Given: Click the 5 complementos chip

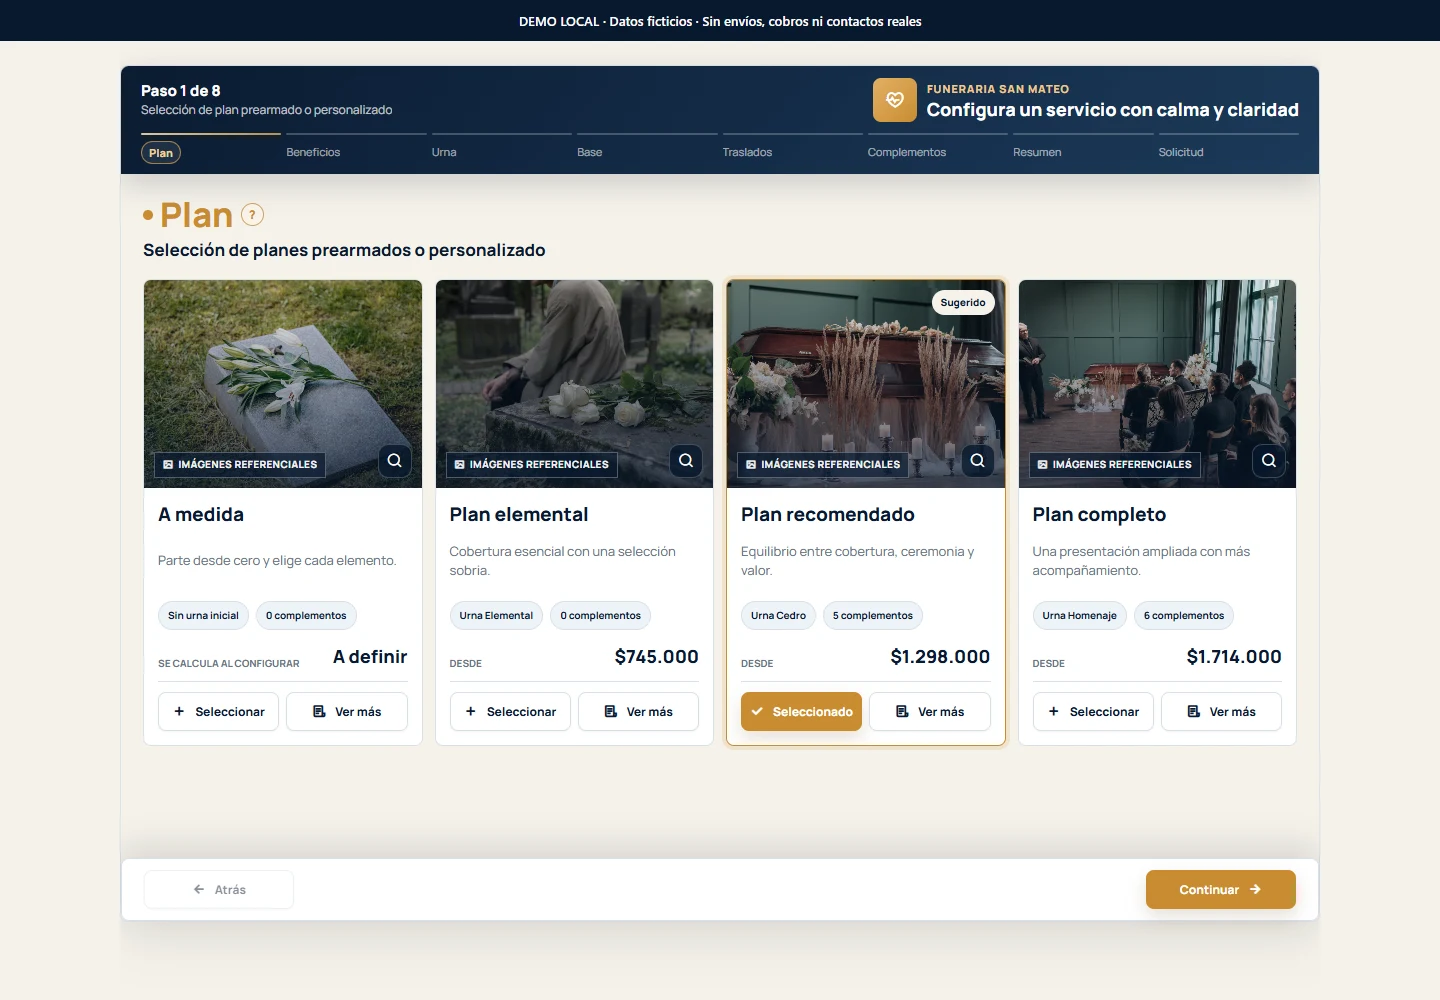Looking at the screenshot, I should click(873, 616).
